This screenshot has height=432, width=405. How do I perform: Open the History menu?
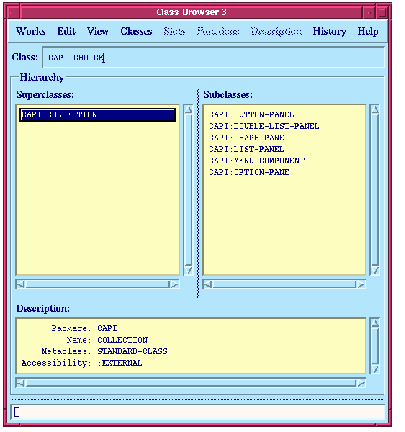point(329,31)
